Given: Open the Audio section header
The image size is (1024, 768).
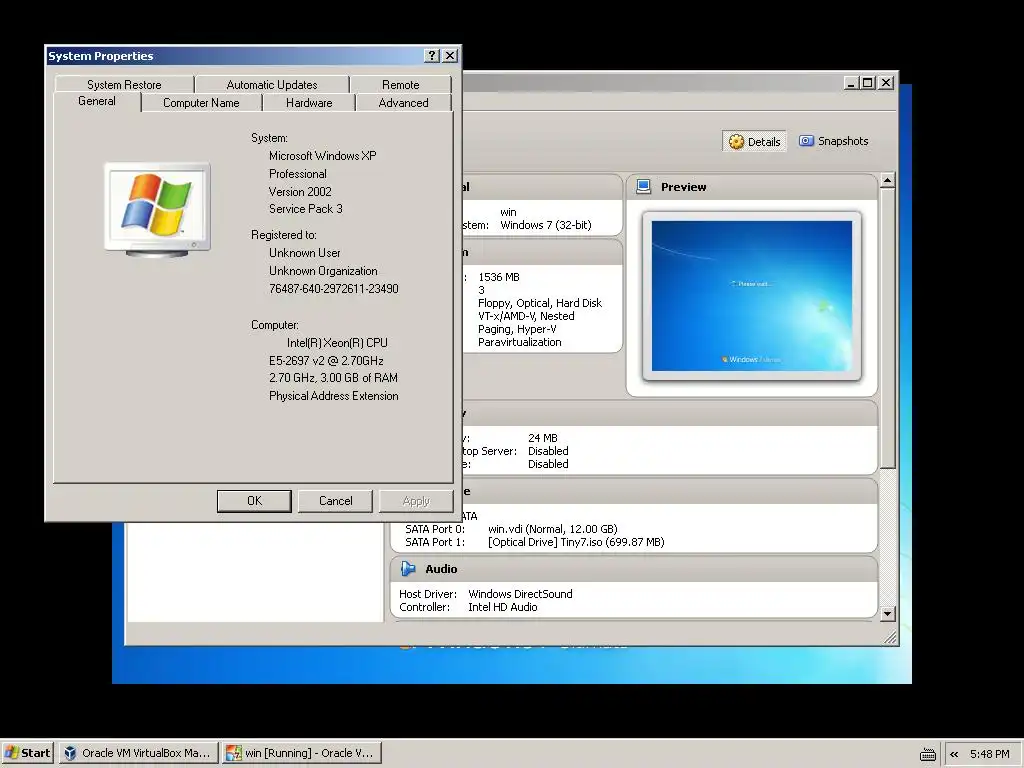Looking at the screenshot, I should [x=633, y=569].
